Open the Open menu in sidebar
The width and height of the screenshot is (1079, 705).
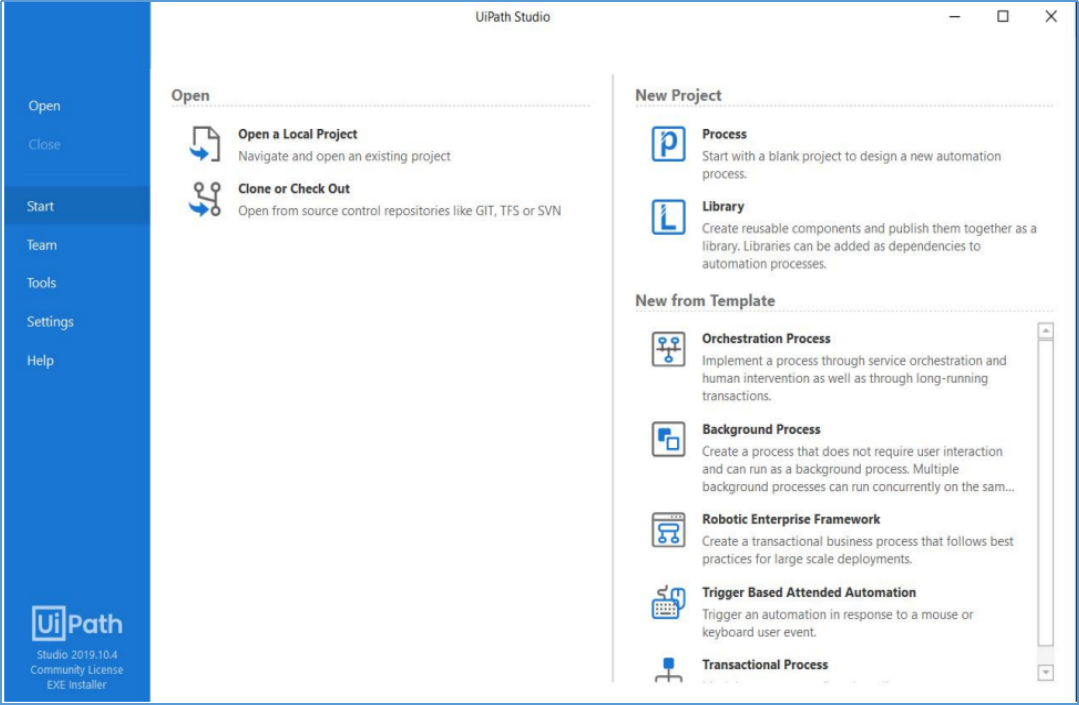44,106
